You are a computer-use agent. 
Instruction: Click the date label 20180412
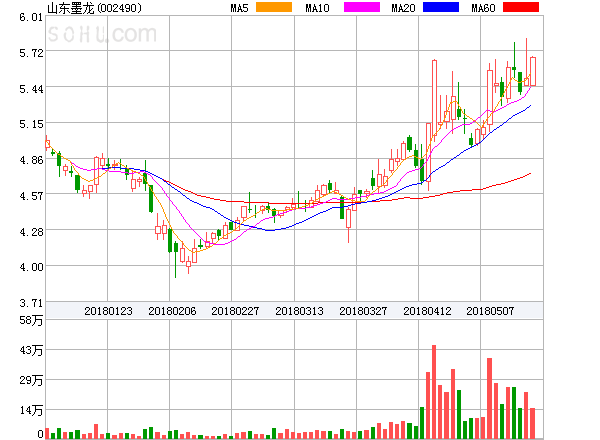point(427,311)
